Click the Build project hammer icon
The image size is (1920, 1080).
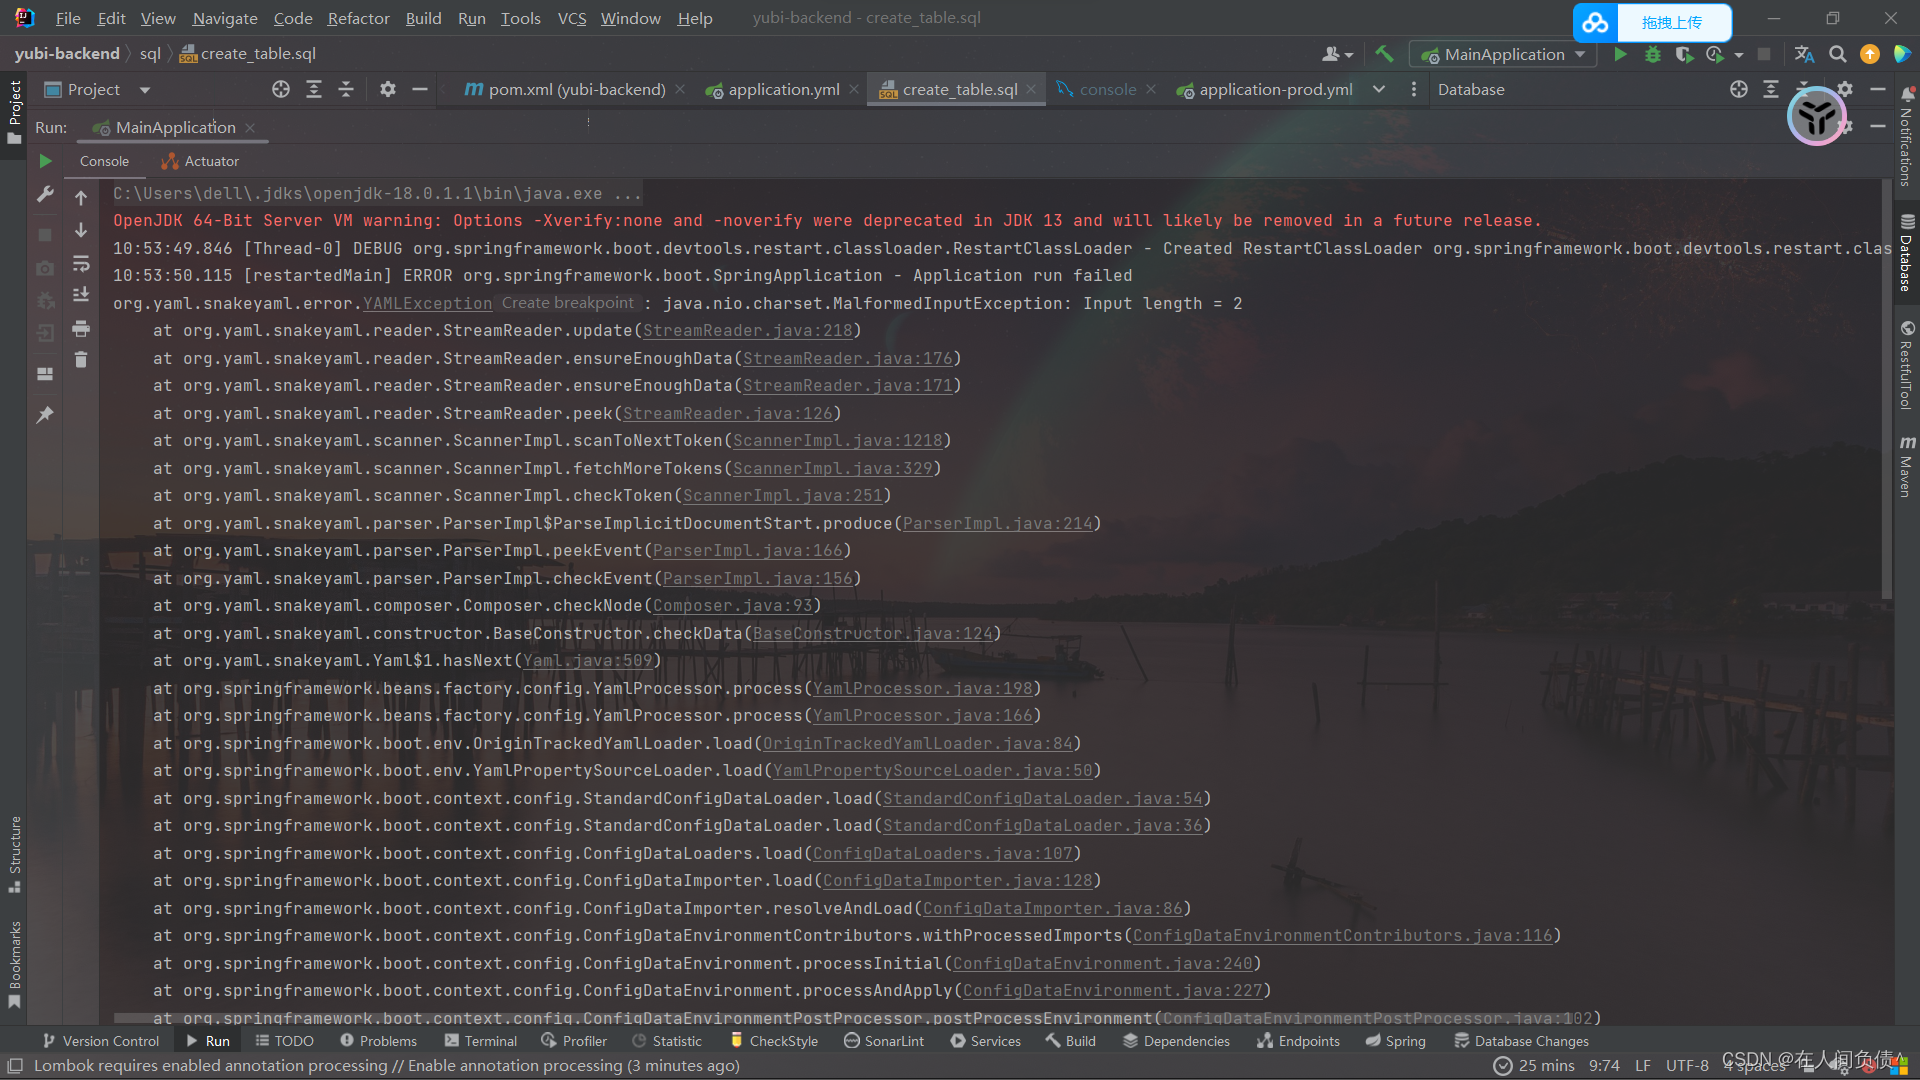pyautogui.click(x=1384, y=54)
